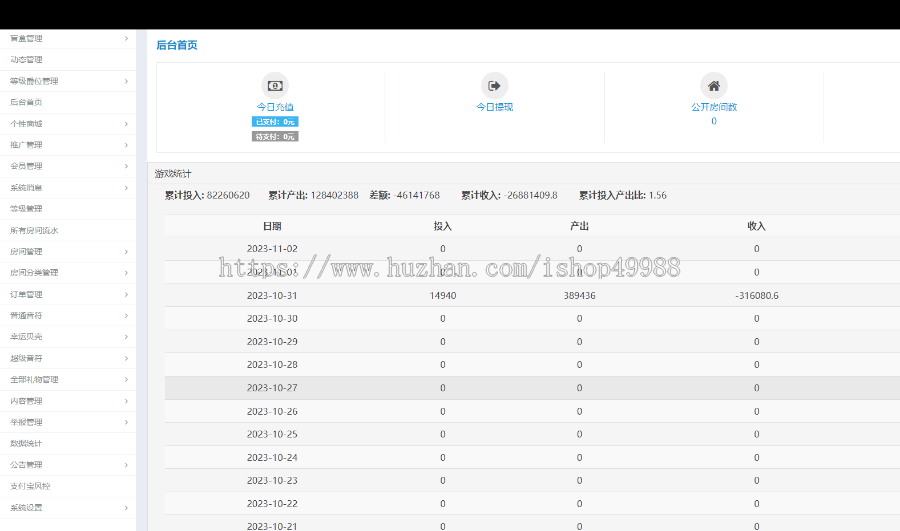
Task: Select the 幸运贝壳 menu label
Action: (x=26, y=336)
